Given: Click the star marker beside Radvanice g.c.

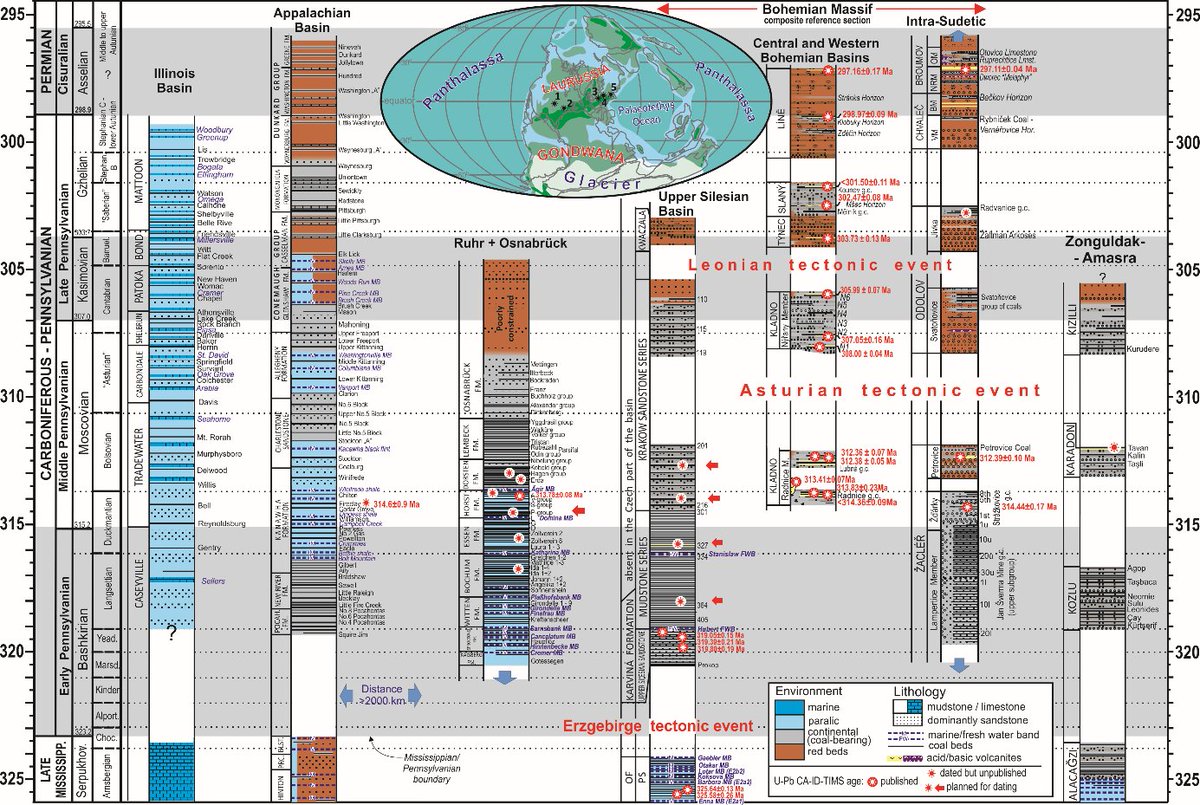Looking at the screenshot, I should [966, 213].
